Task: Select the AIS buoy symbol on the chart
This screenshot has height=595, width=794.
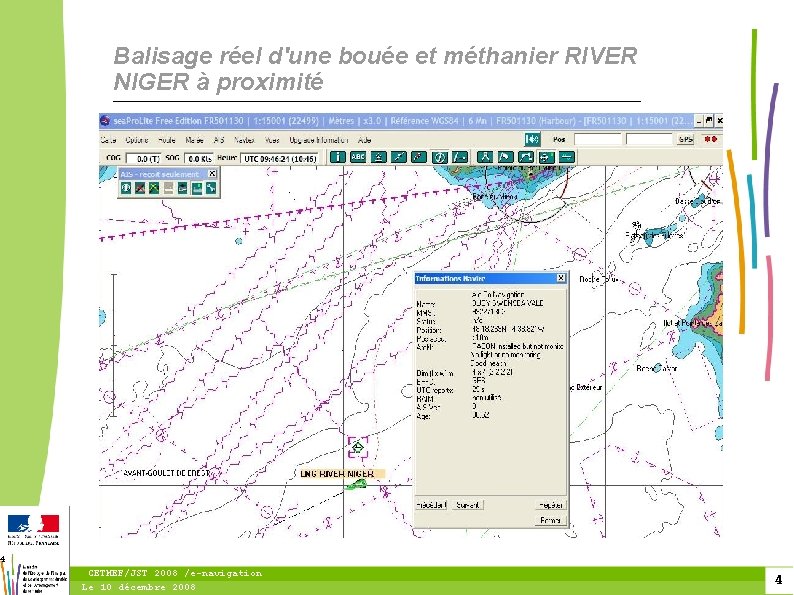Action: [358, 447]
